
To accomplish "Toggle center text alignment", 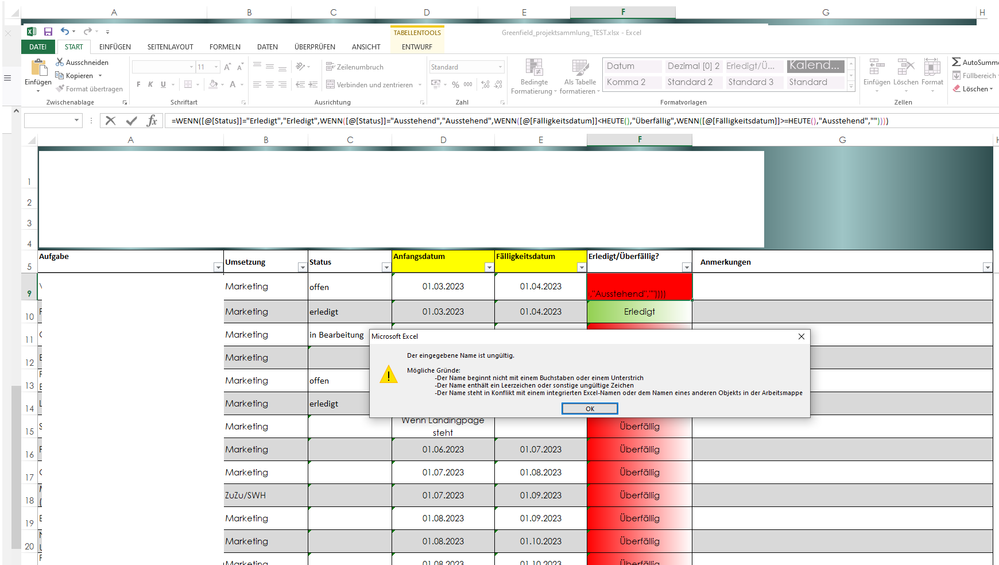I will click(x=270, y=84).
